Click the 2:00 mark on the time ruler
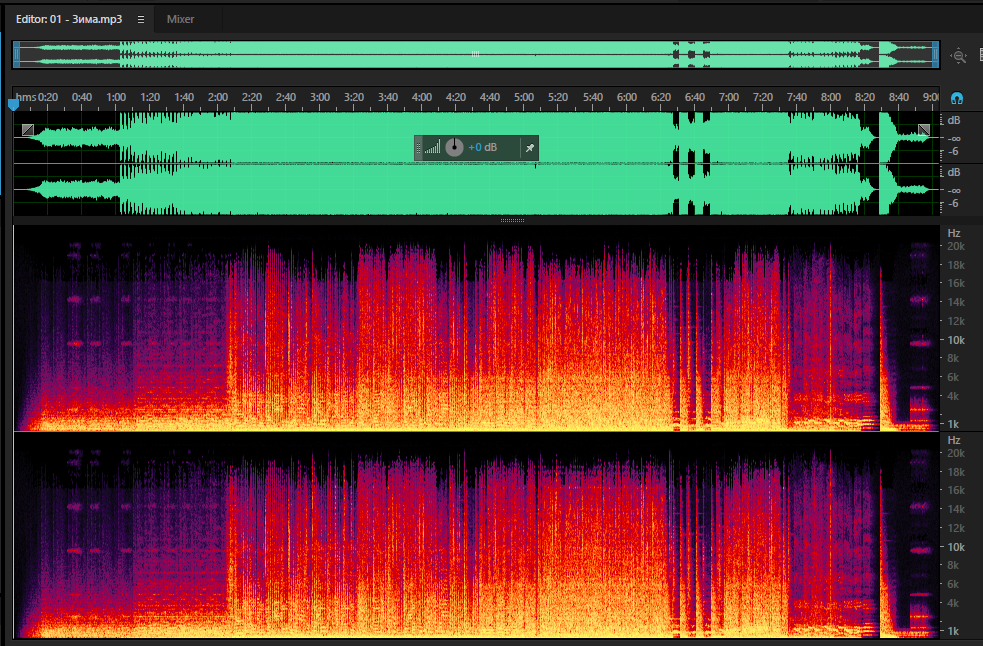Viewport: 983px width, 646px height. click(x=218, y=97)
